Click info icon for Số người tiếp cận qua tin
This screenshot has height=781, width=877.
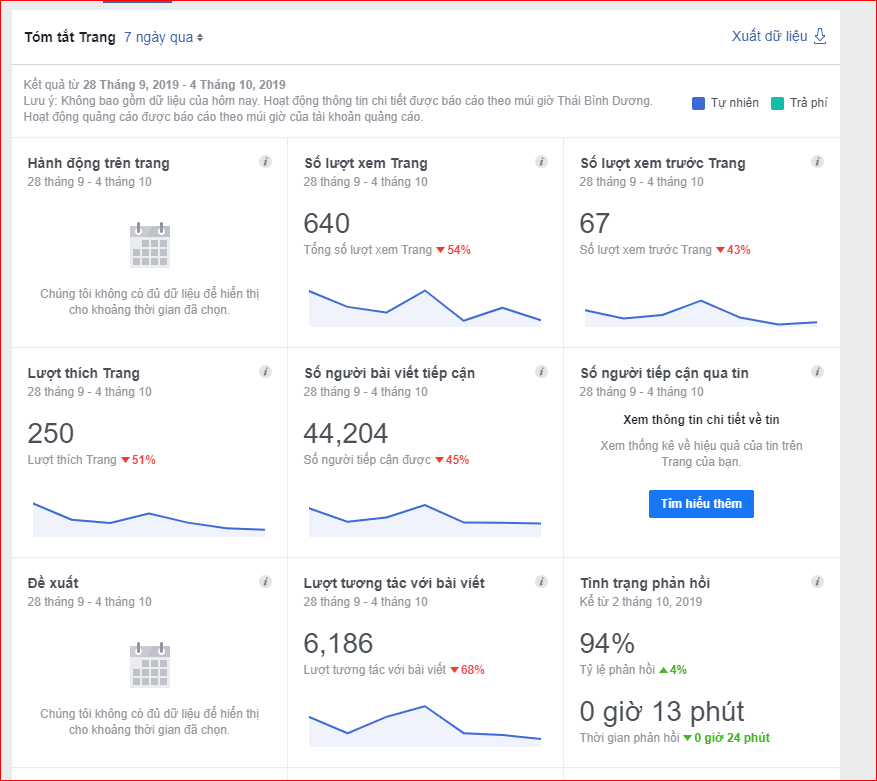pos(818,370)
